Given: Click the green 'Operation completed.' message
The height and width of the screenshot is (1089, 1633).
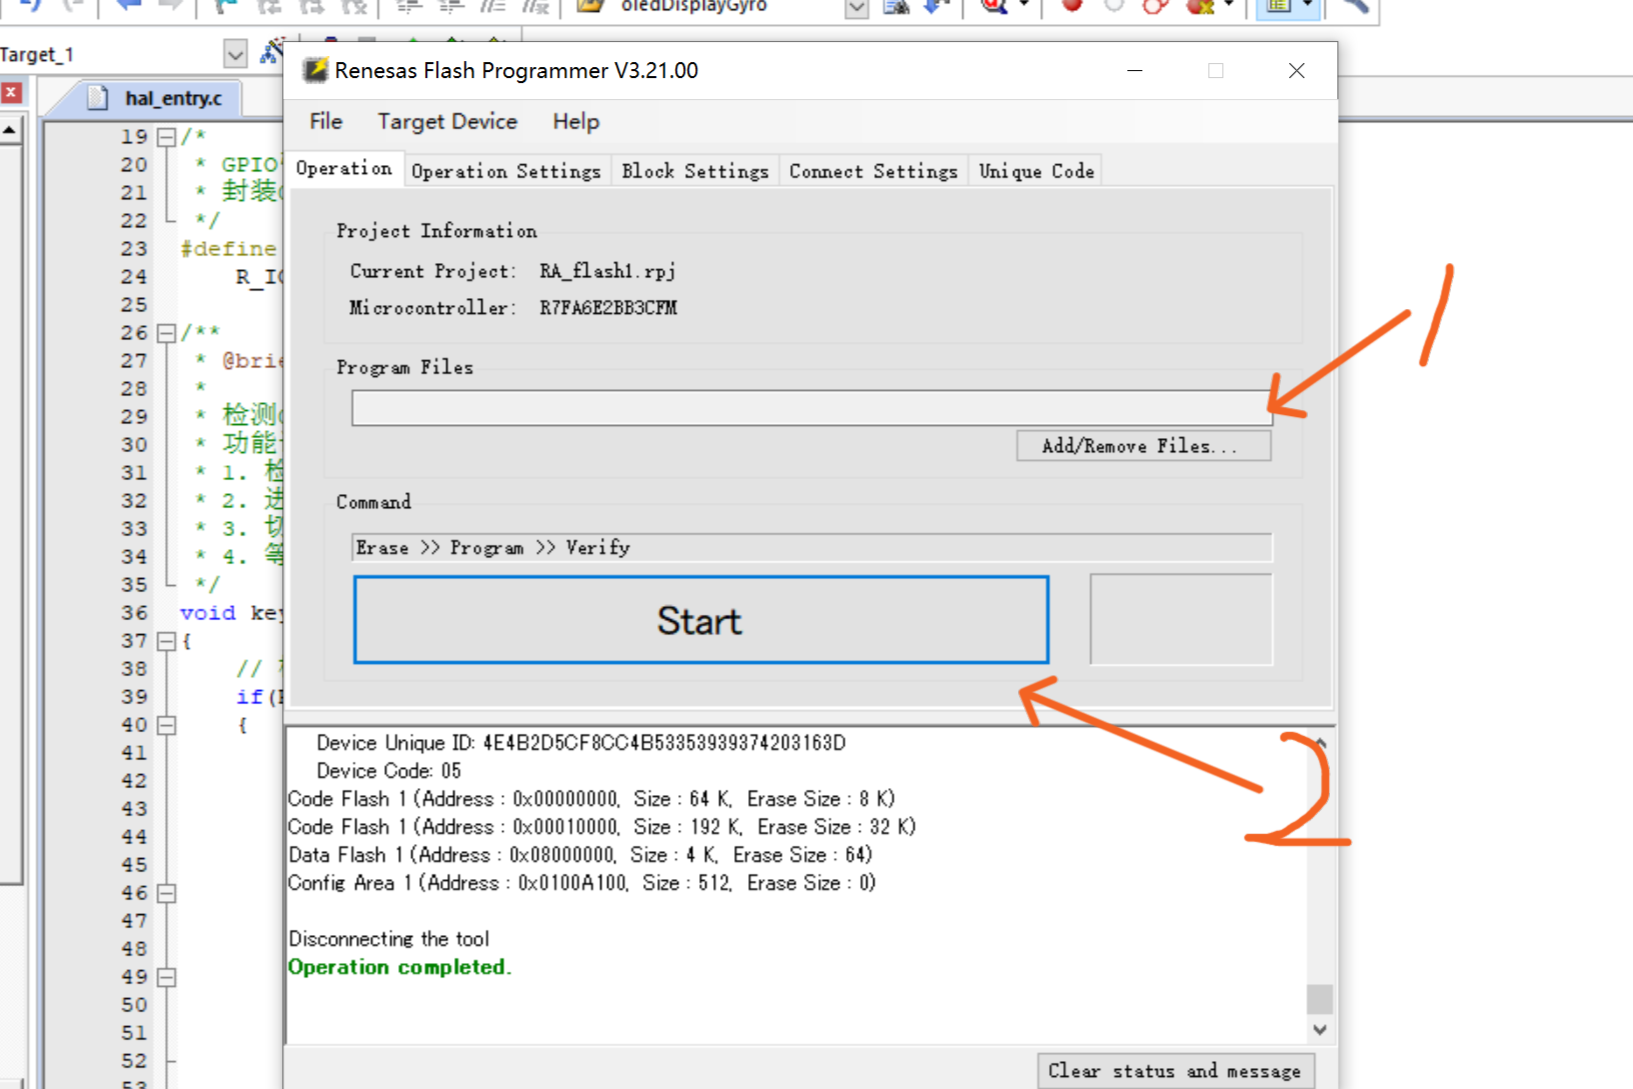Looking at the screenshot, I should tap(400, 967).
